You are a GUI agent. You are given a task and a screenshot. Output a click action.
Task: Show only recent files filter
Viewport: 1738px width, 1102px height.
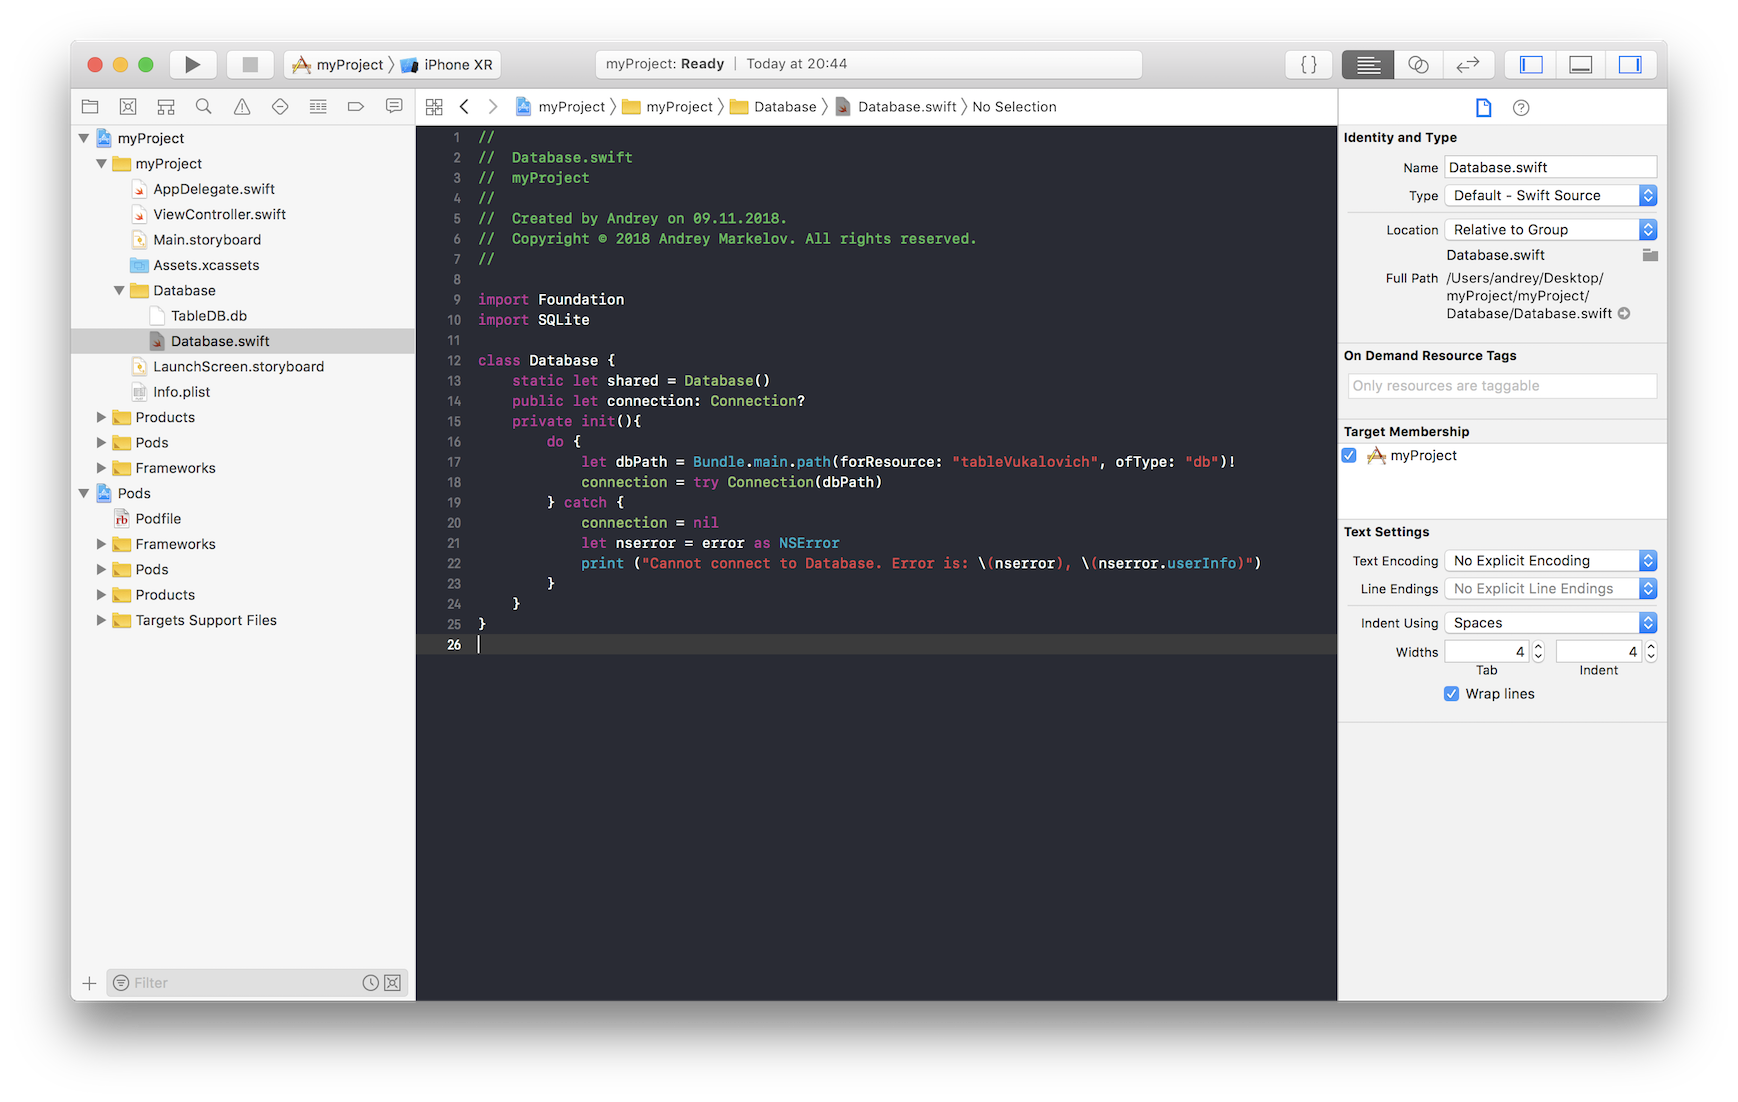click(x=370, y=983)
